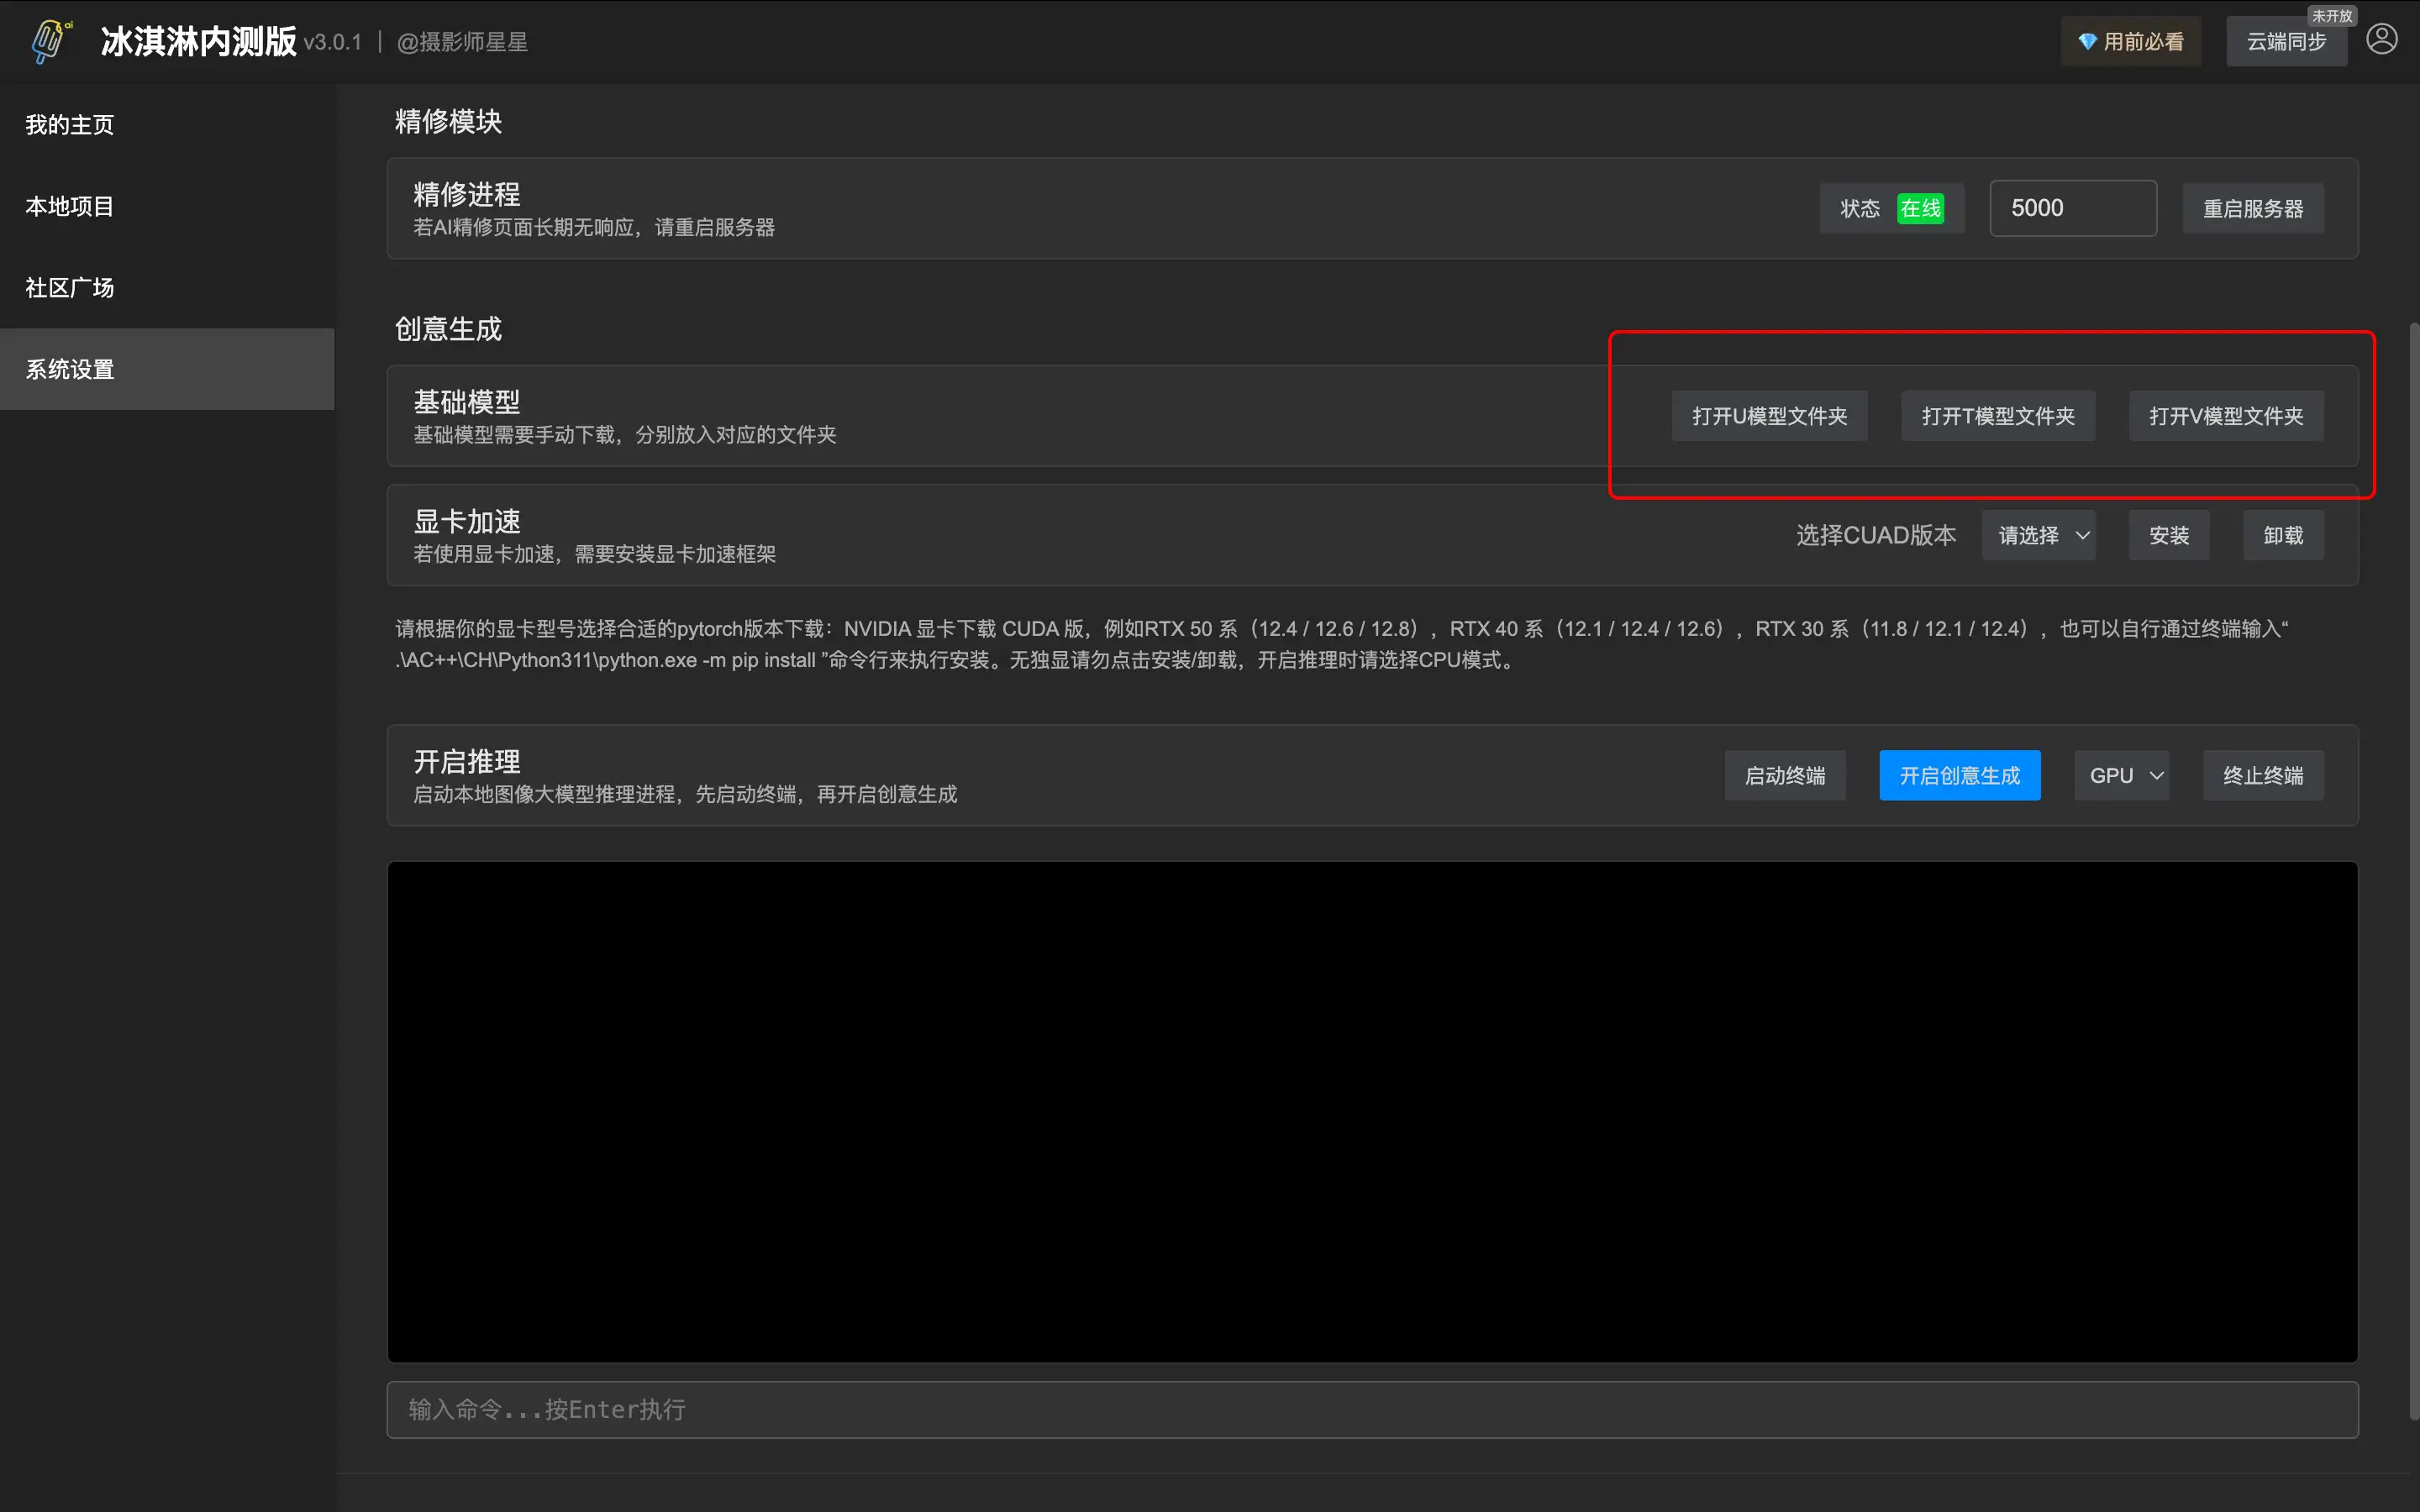Click 卸载 uninstall button
This screenshot has height=1512, width=2420.
click(2282, 536)
